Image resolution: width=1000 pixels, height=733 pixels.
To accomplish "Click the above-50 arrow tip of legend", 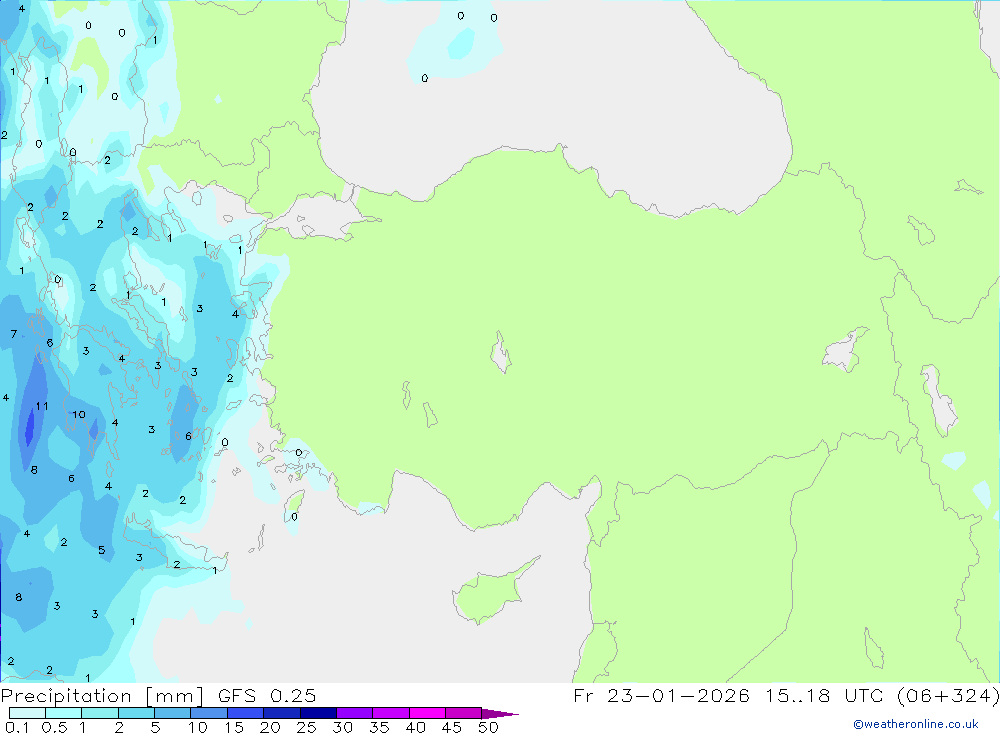I will [x=499, y=713].
